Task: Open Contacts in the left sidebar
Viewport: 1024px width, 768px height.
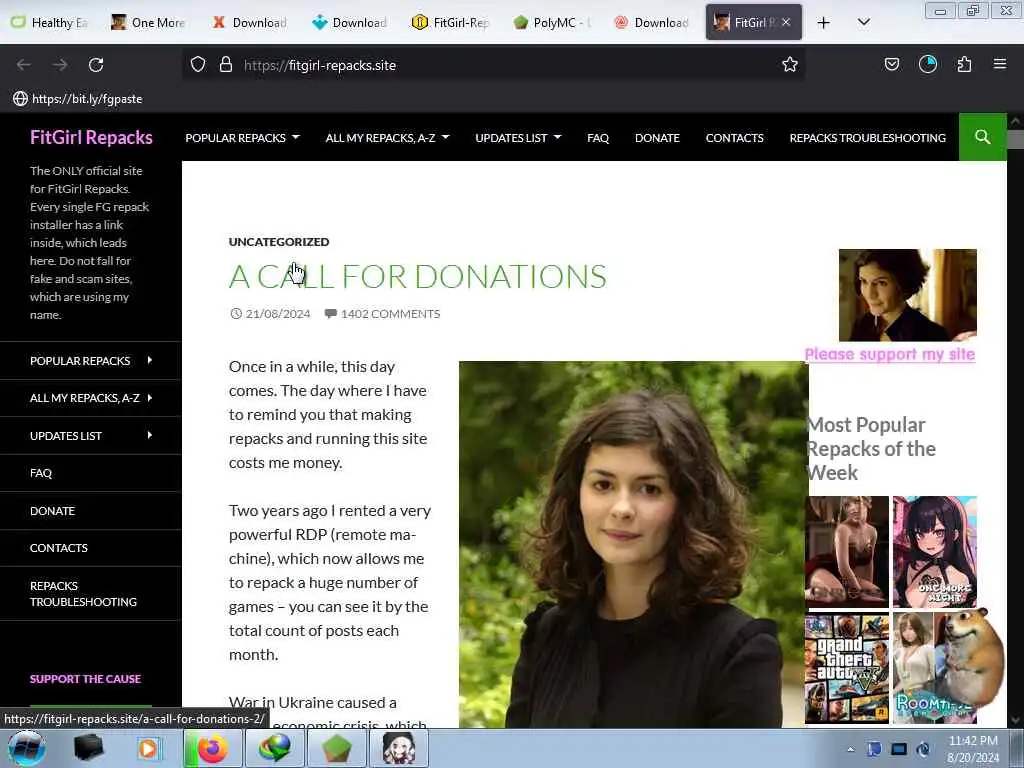Action: (x=59, y=548)
